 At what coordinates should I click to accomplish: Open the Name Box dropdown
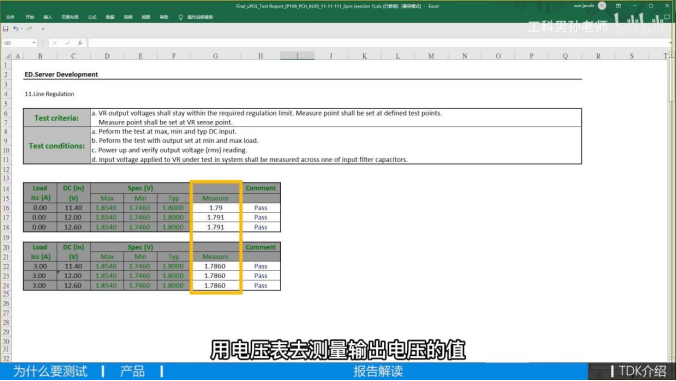pos(34,43)
